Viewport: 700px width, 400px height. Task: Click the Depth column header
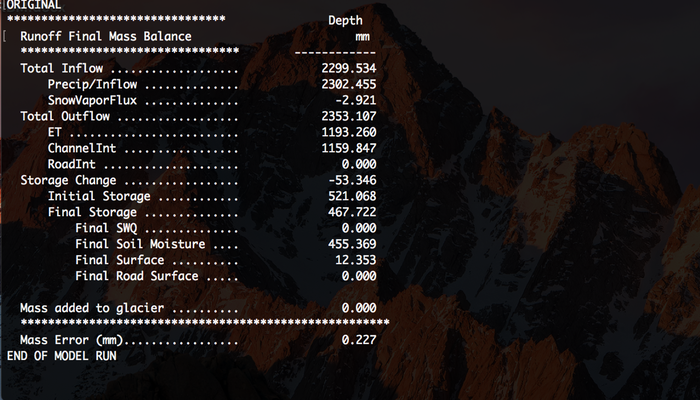[345, 21]
